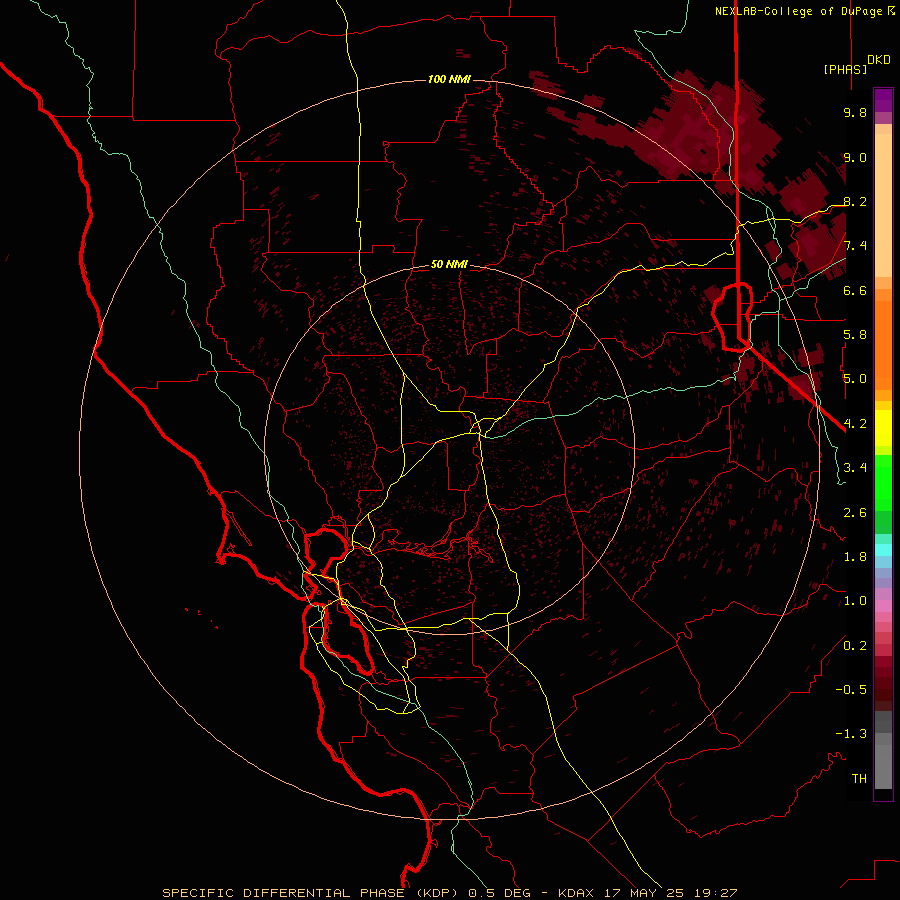
Task: Select the 4.2 legend value
Action: [855, 424]
